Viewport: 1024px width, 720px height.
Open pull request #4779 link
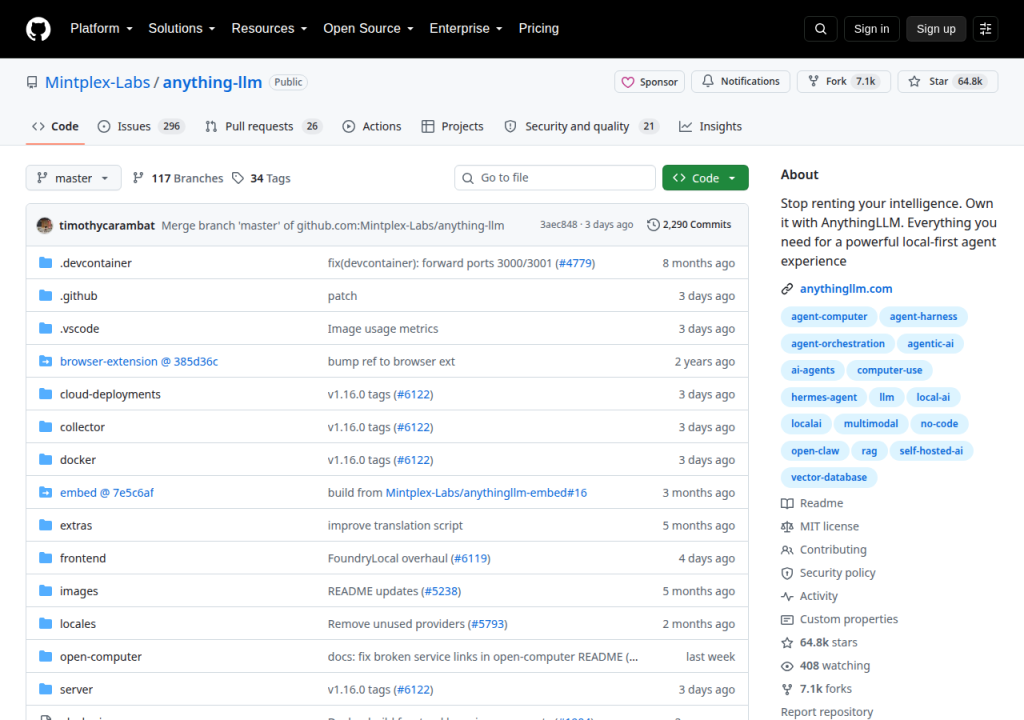[x=575, y=263]
